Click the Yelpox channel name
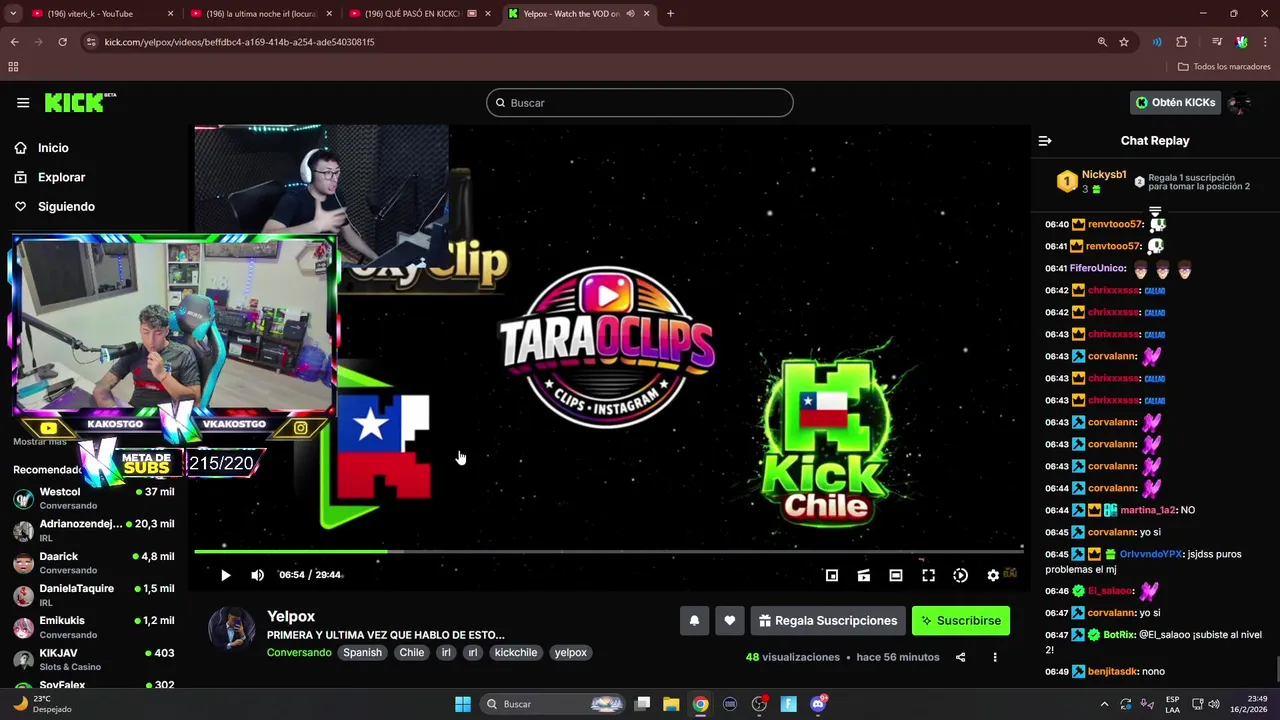This screenshot has width=1280, height=720. [x=291, y=616]
